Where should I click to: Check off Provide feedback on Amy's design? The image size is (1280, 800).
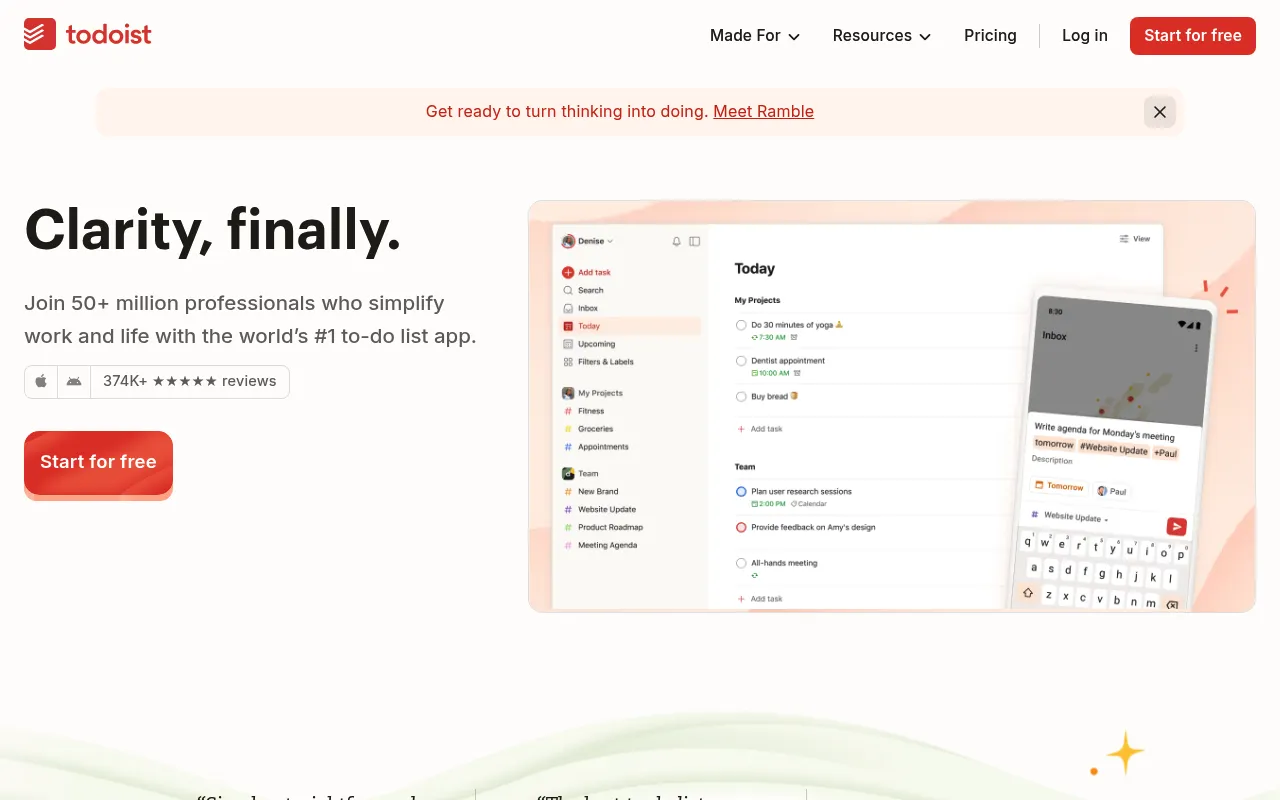coord(741,527)
